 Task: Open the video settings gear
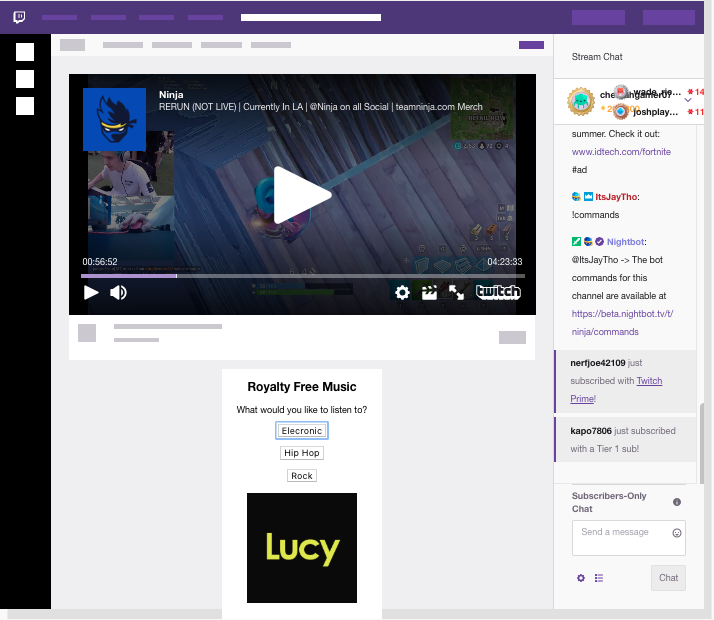pyautogui.click(x=402, y=292)
